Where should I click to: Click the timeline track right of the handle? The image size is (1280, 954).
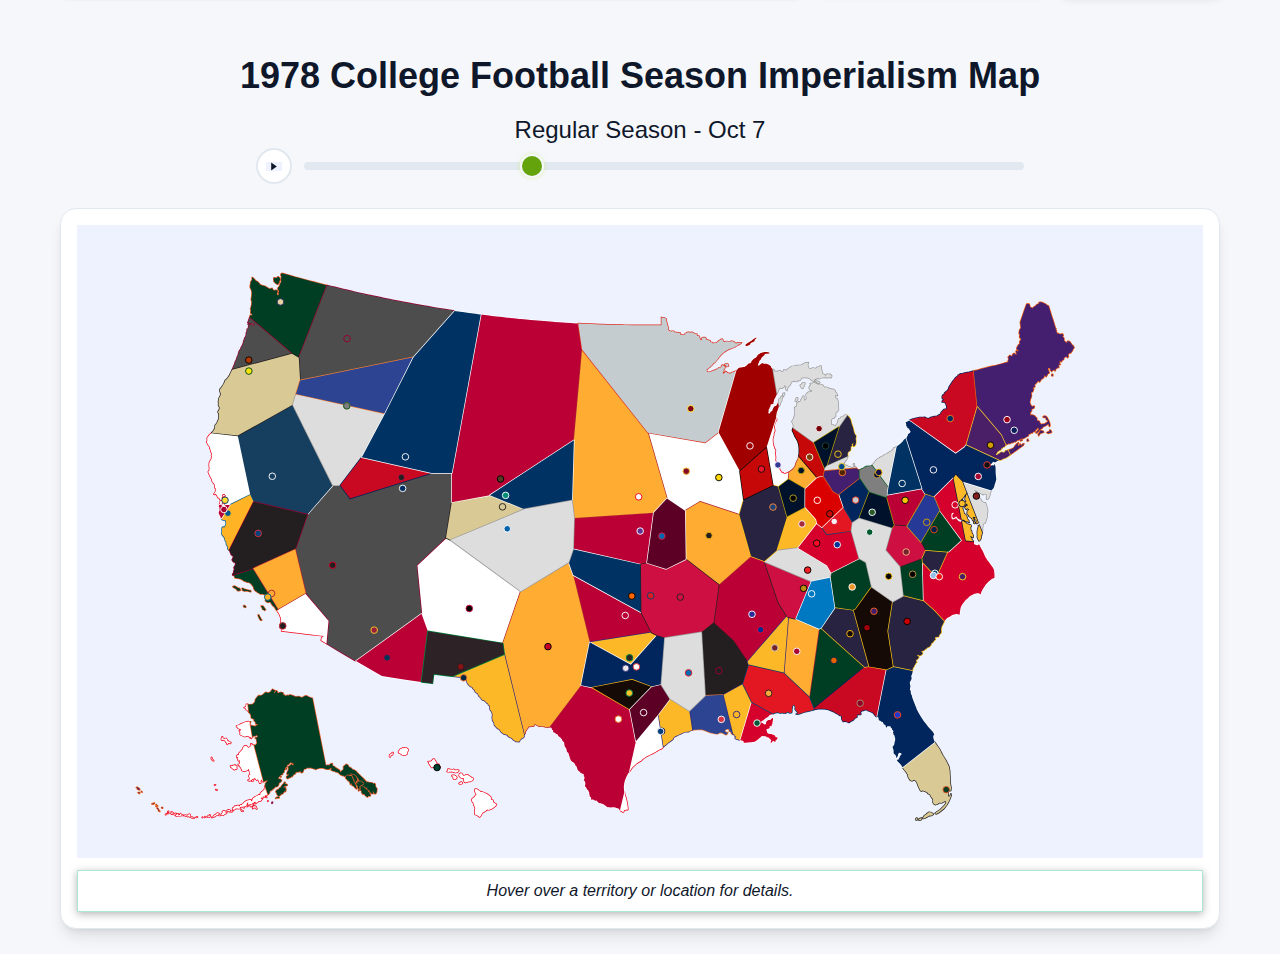point(780,166)
